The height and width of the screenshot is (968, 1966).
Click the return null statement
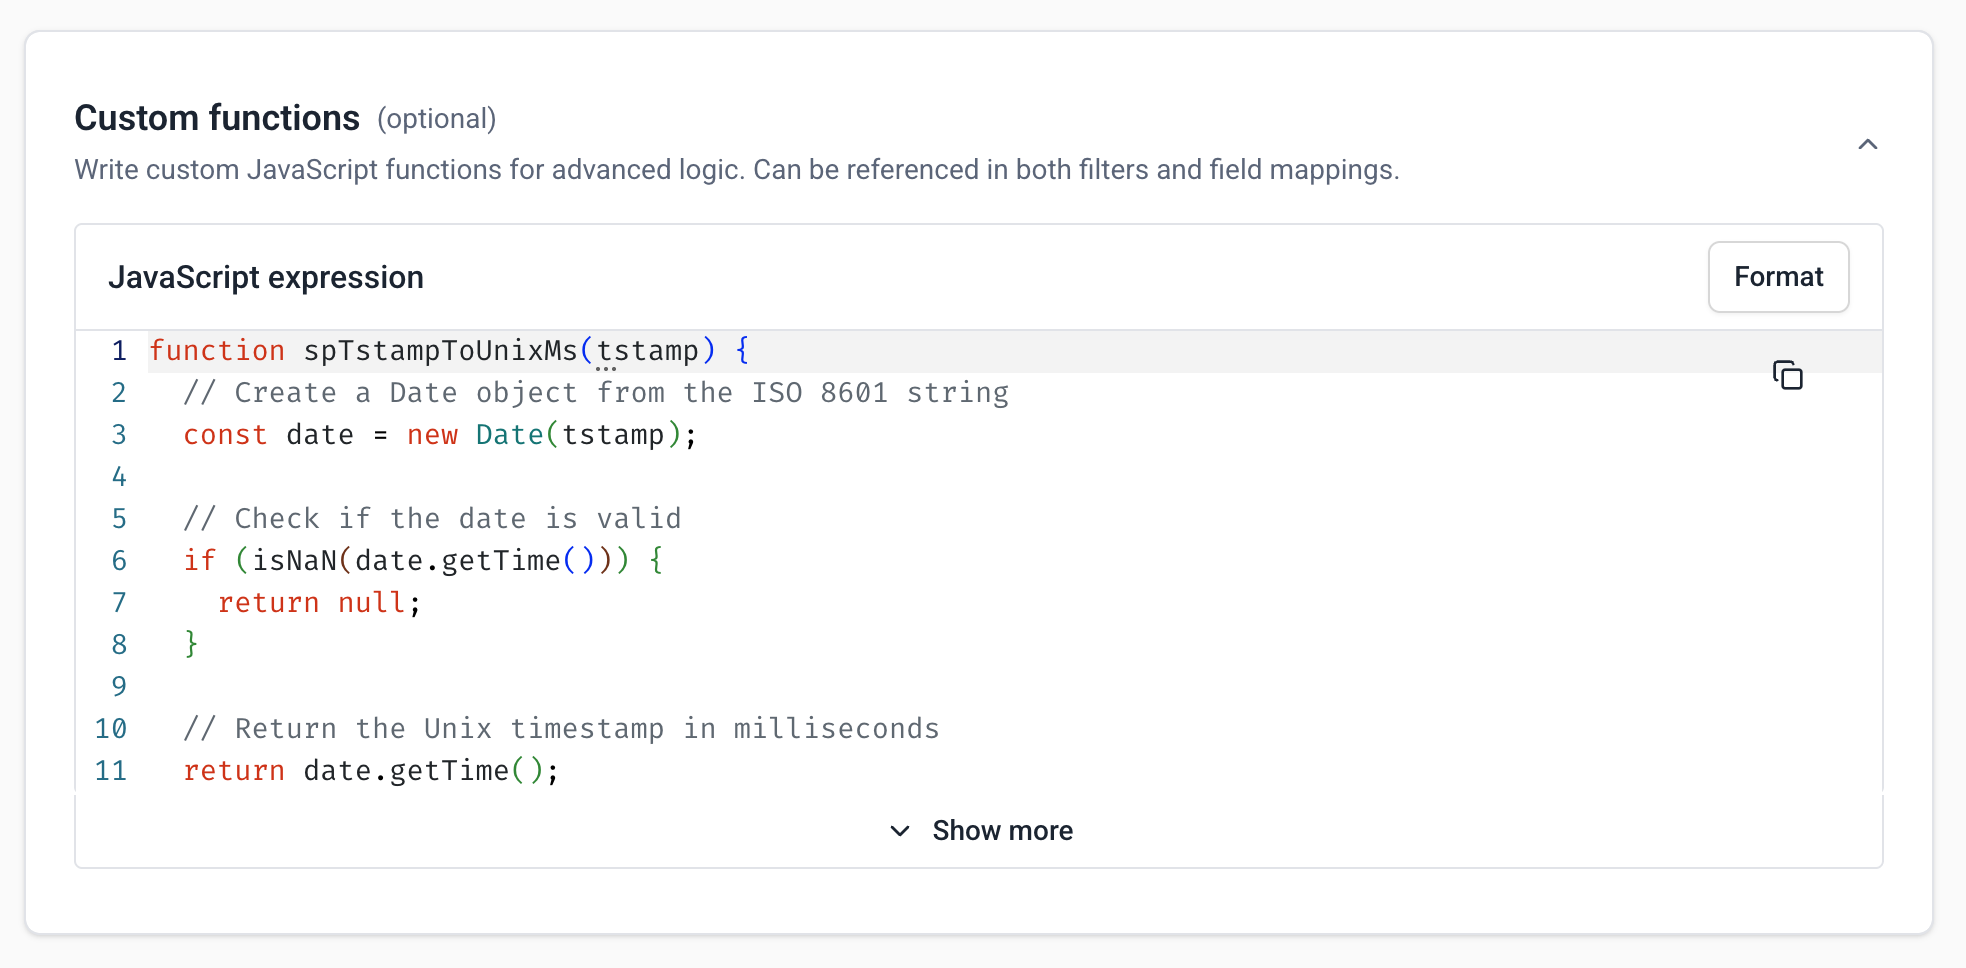point(318,602)
